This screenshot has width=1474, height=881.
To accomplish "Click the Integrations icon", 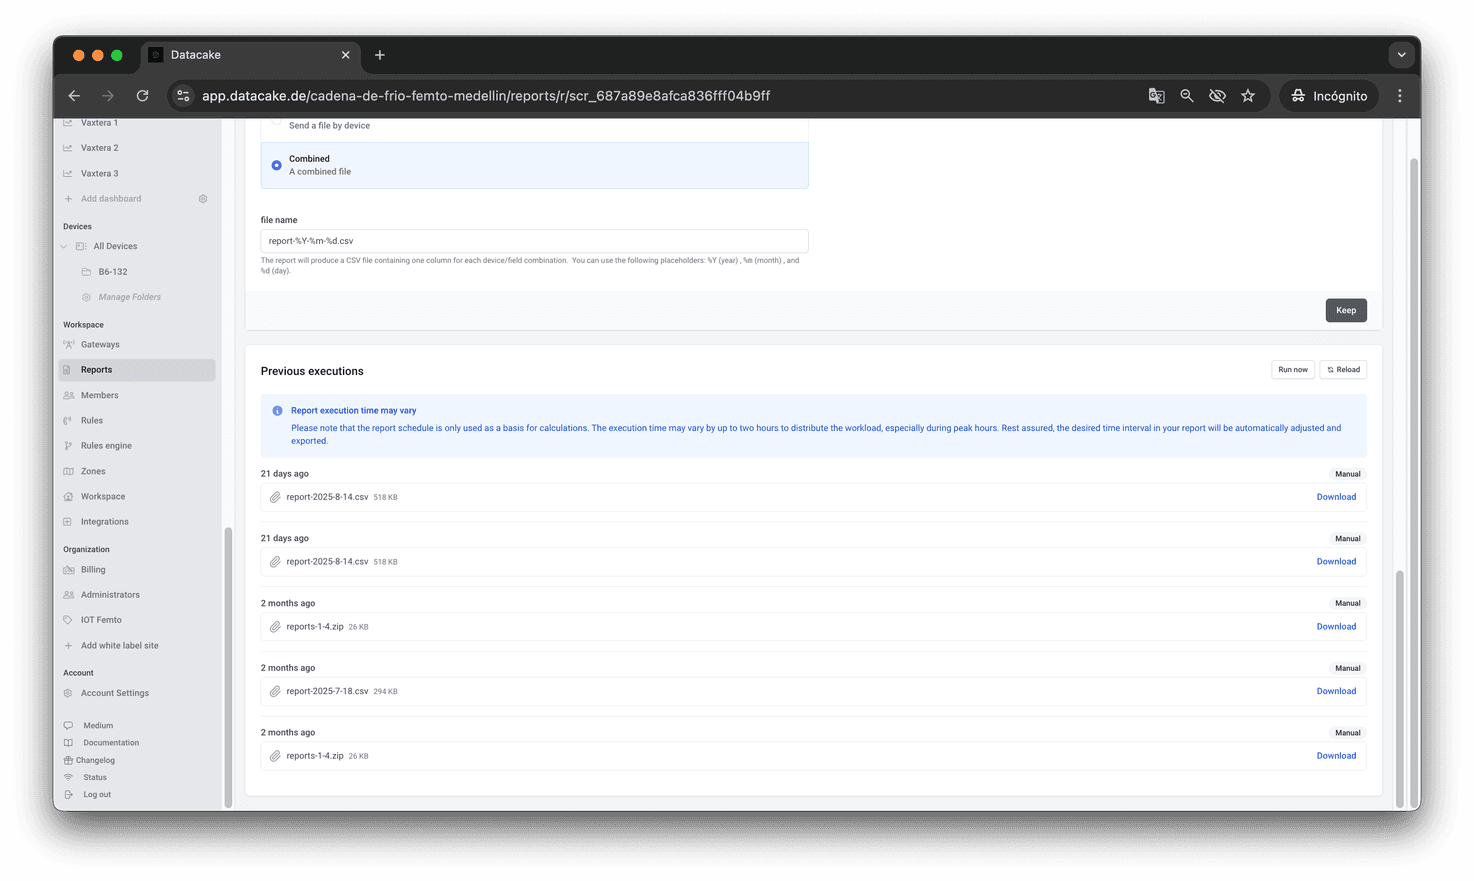I will [x=68, y=522].
